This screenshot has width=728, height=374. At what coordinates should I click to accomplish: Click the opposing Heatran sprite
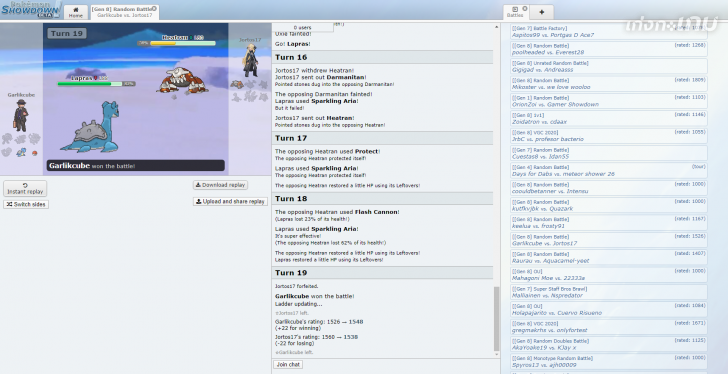click(x=182, y=81)
